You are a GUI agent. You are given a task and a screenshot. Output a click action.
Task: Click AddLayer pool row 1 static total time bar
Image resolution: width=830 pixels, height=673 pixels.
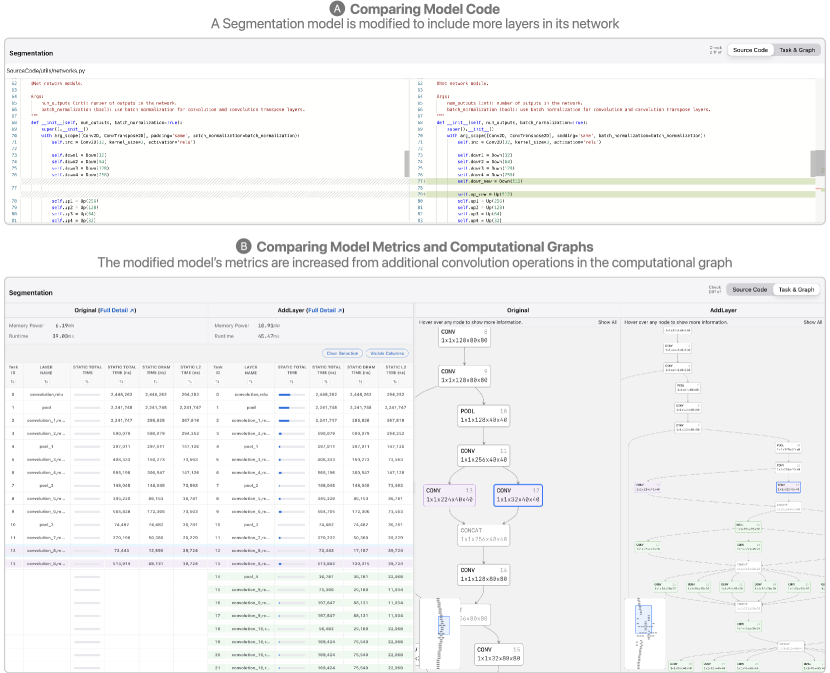tap(292, 408)
